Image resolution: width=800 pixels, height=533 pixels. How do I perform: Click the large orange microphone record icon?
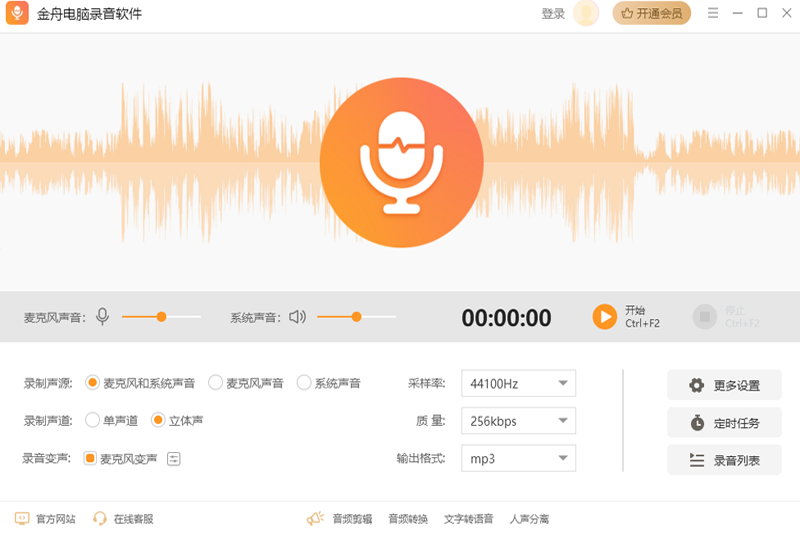399,160
